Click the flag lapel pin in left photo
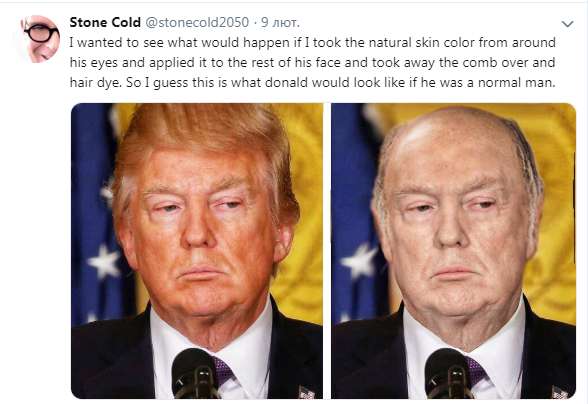The image size is (588, 404). click(x=307, y=393)
